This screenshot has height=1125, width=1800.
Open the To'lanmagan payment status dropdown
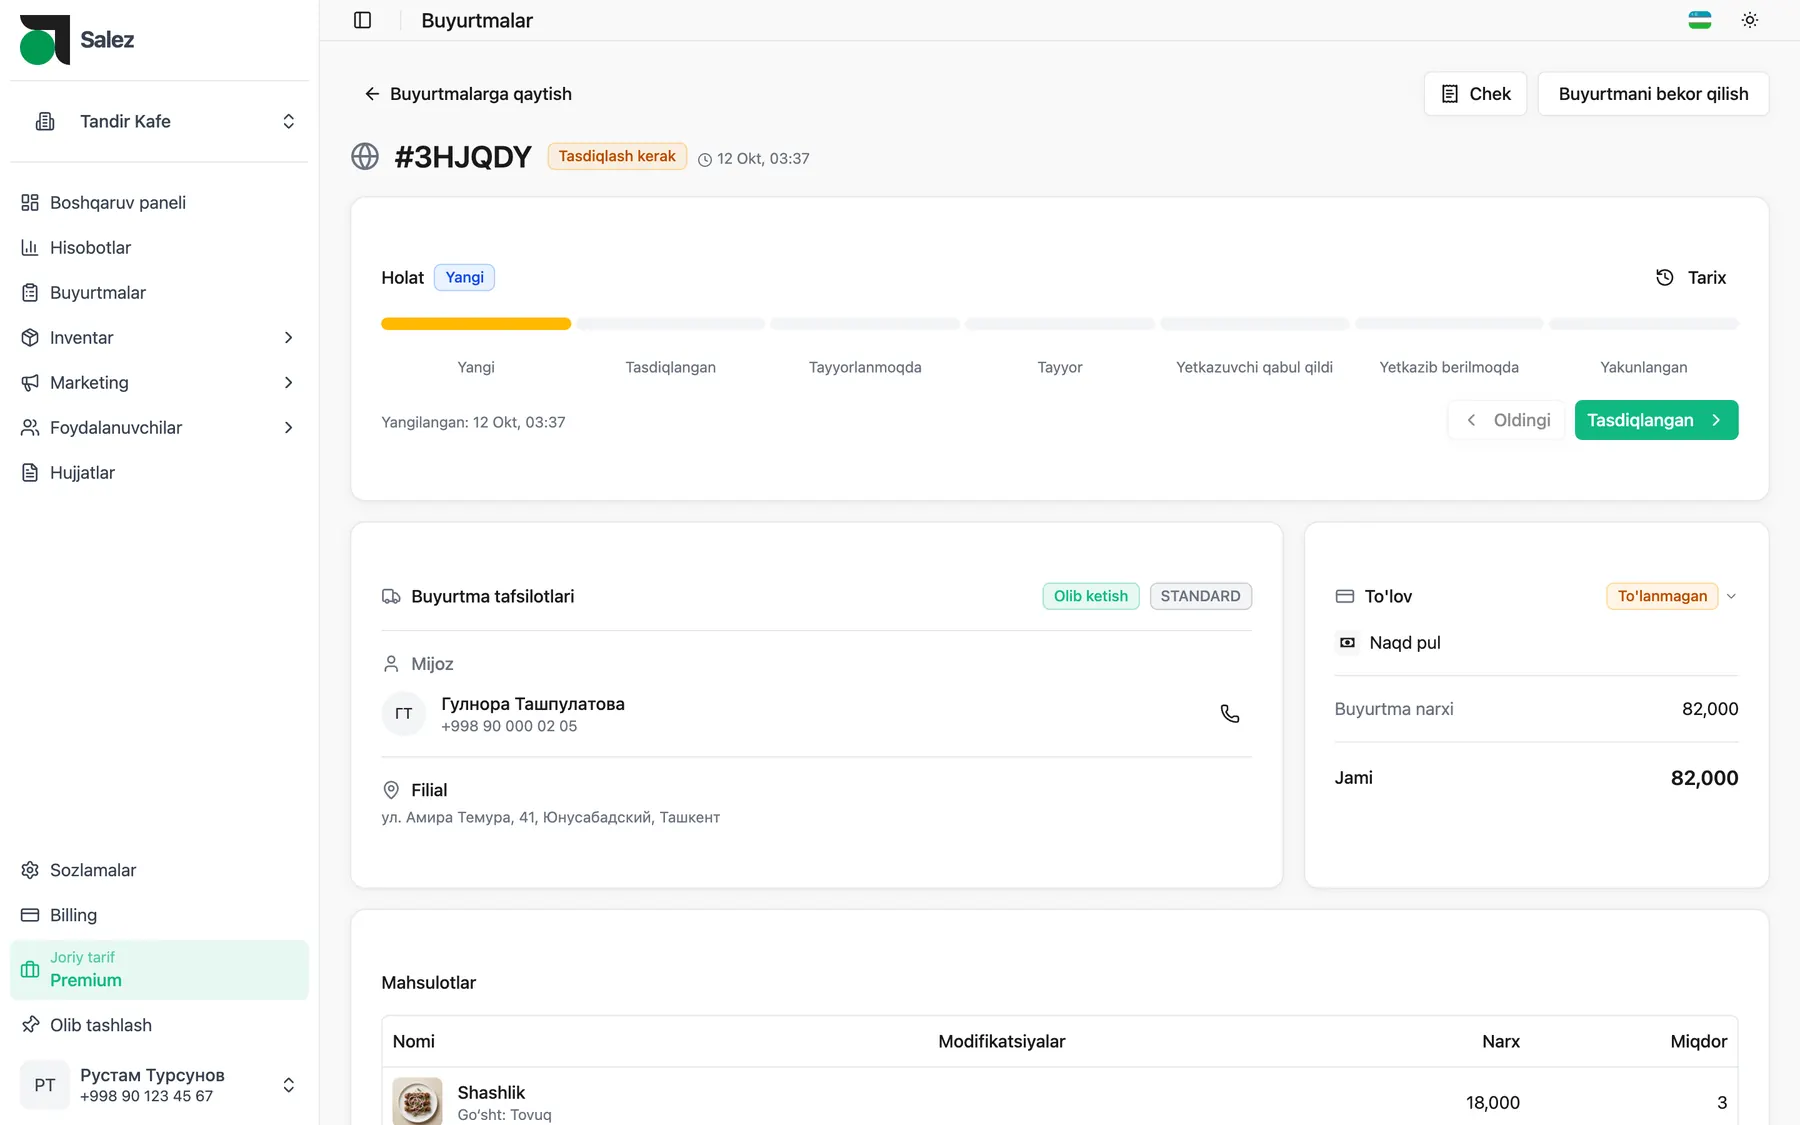1672,596
